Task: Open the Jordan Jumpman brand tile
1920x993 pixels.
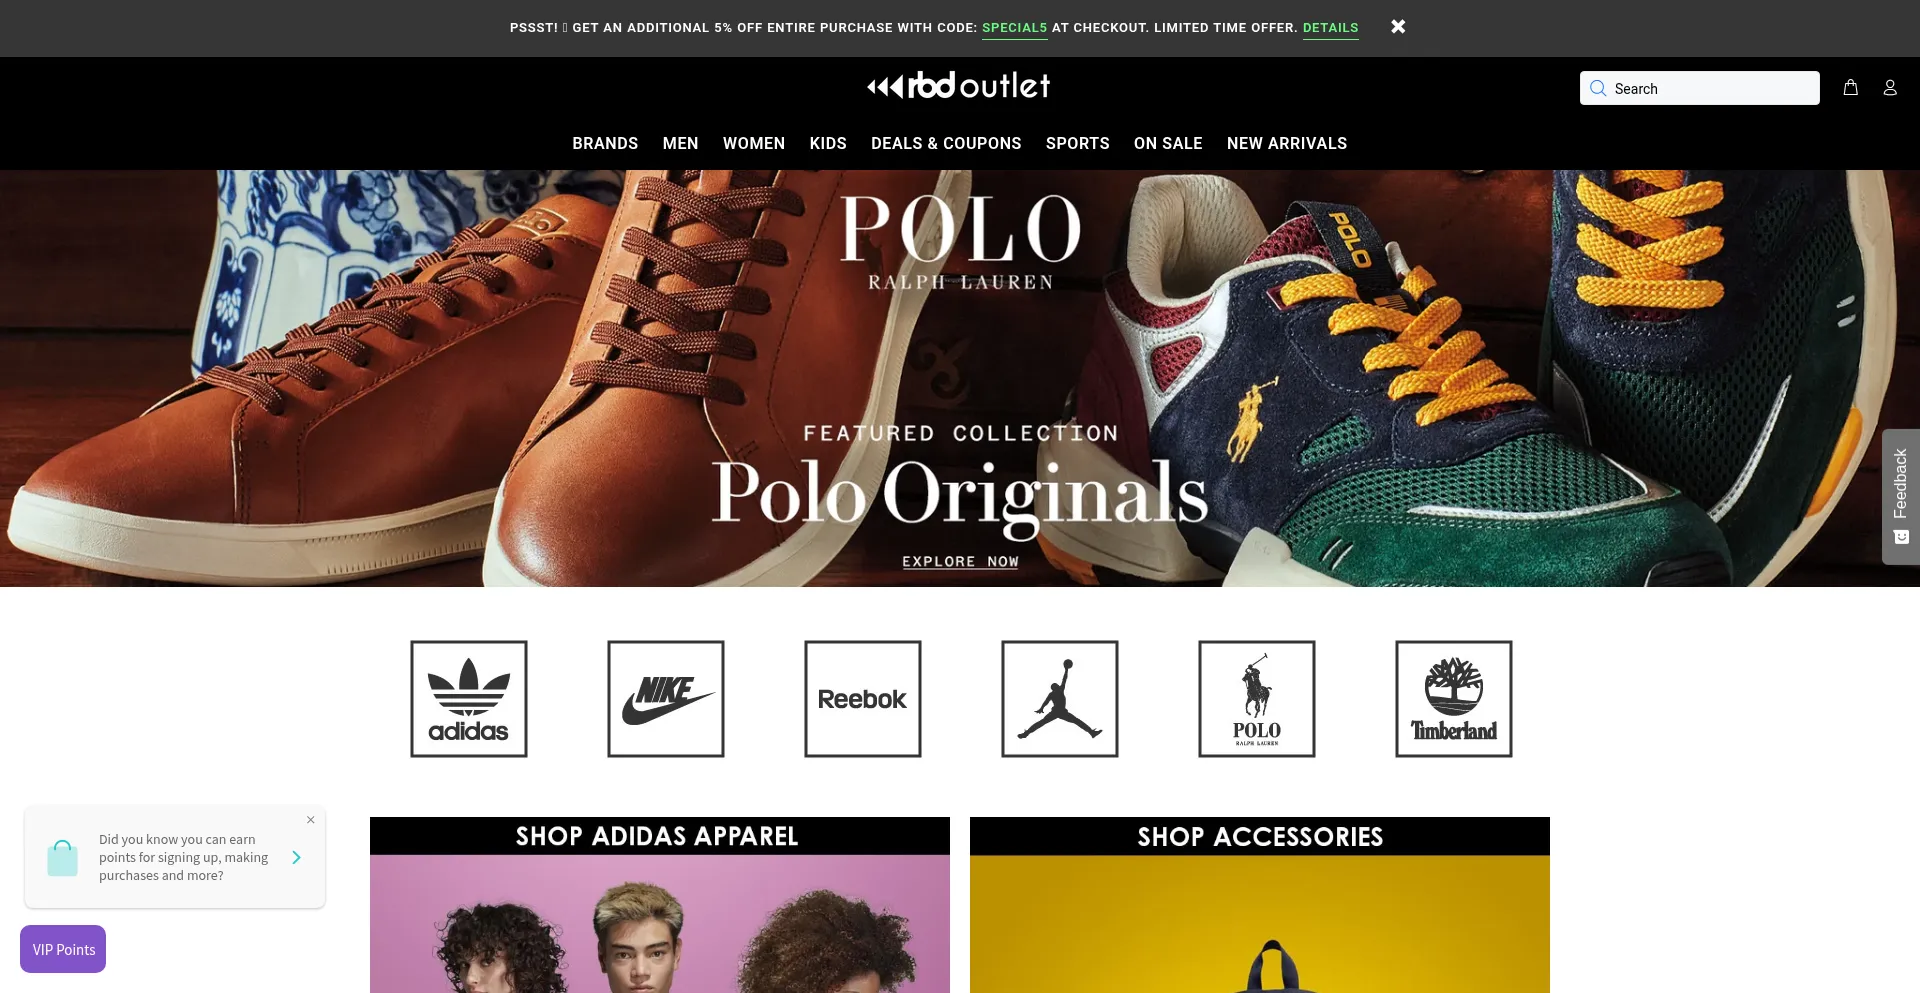Action: pos(1060,699)
